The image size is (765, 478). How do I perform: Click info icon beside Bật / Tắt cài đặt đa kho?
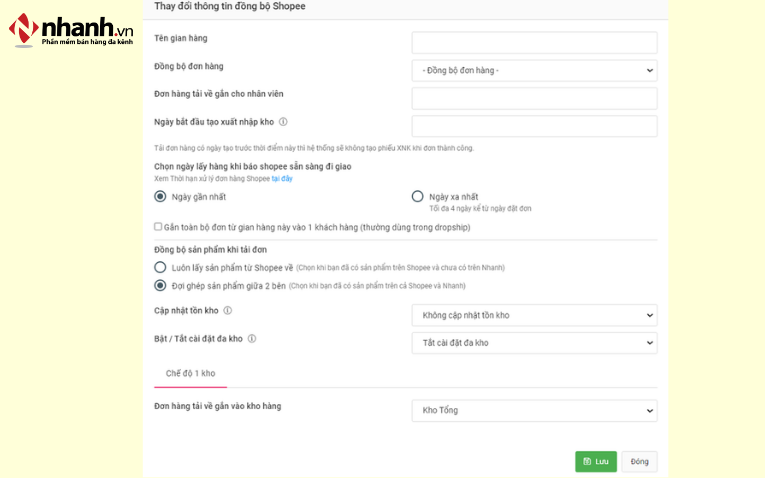point(252,339)
